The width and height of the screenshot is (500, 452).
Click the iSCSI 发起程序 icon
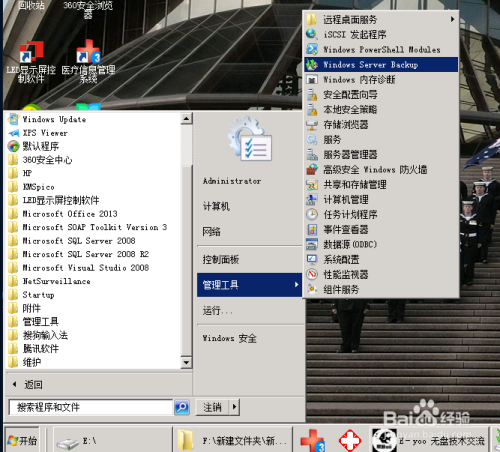pyautogui.click(x=312, y=34)
